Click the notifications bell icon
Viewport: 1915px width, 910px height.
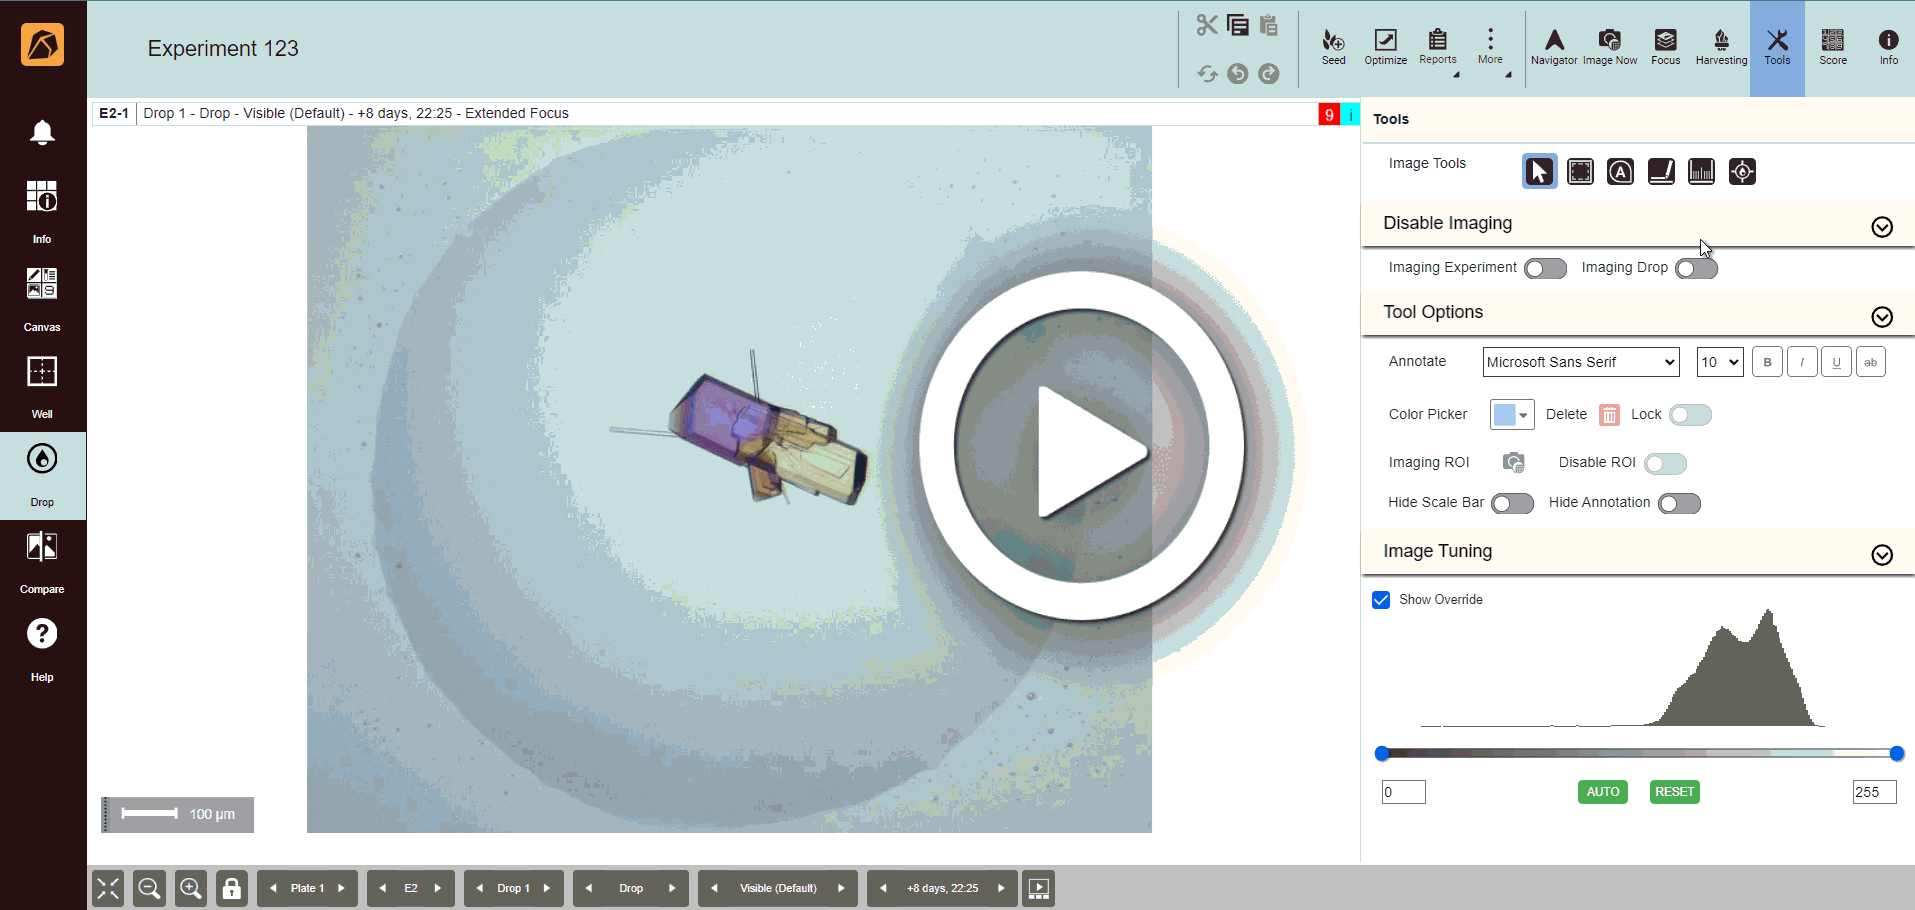[x=42, y=133]
